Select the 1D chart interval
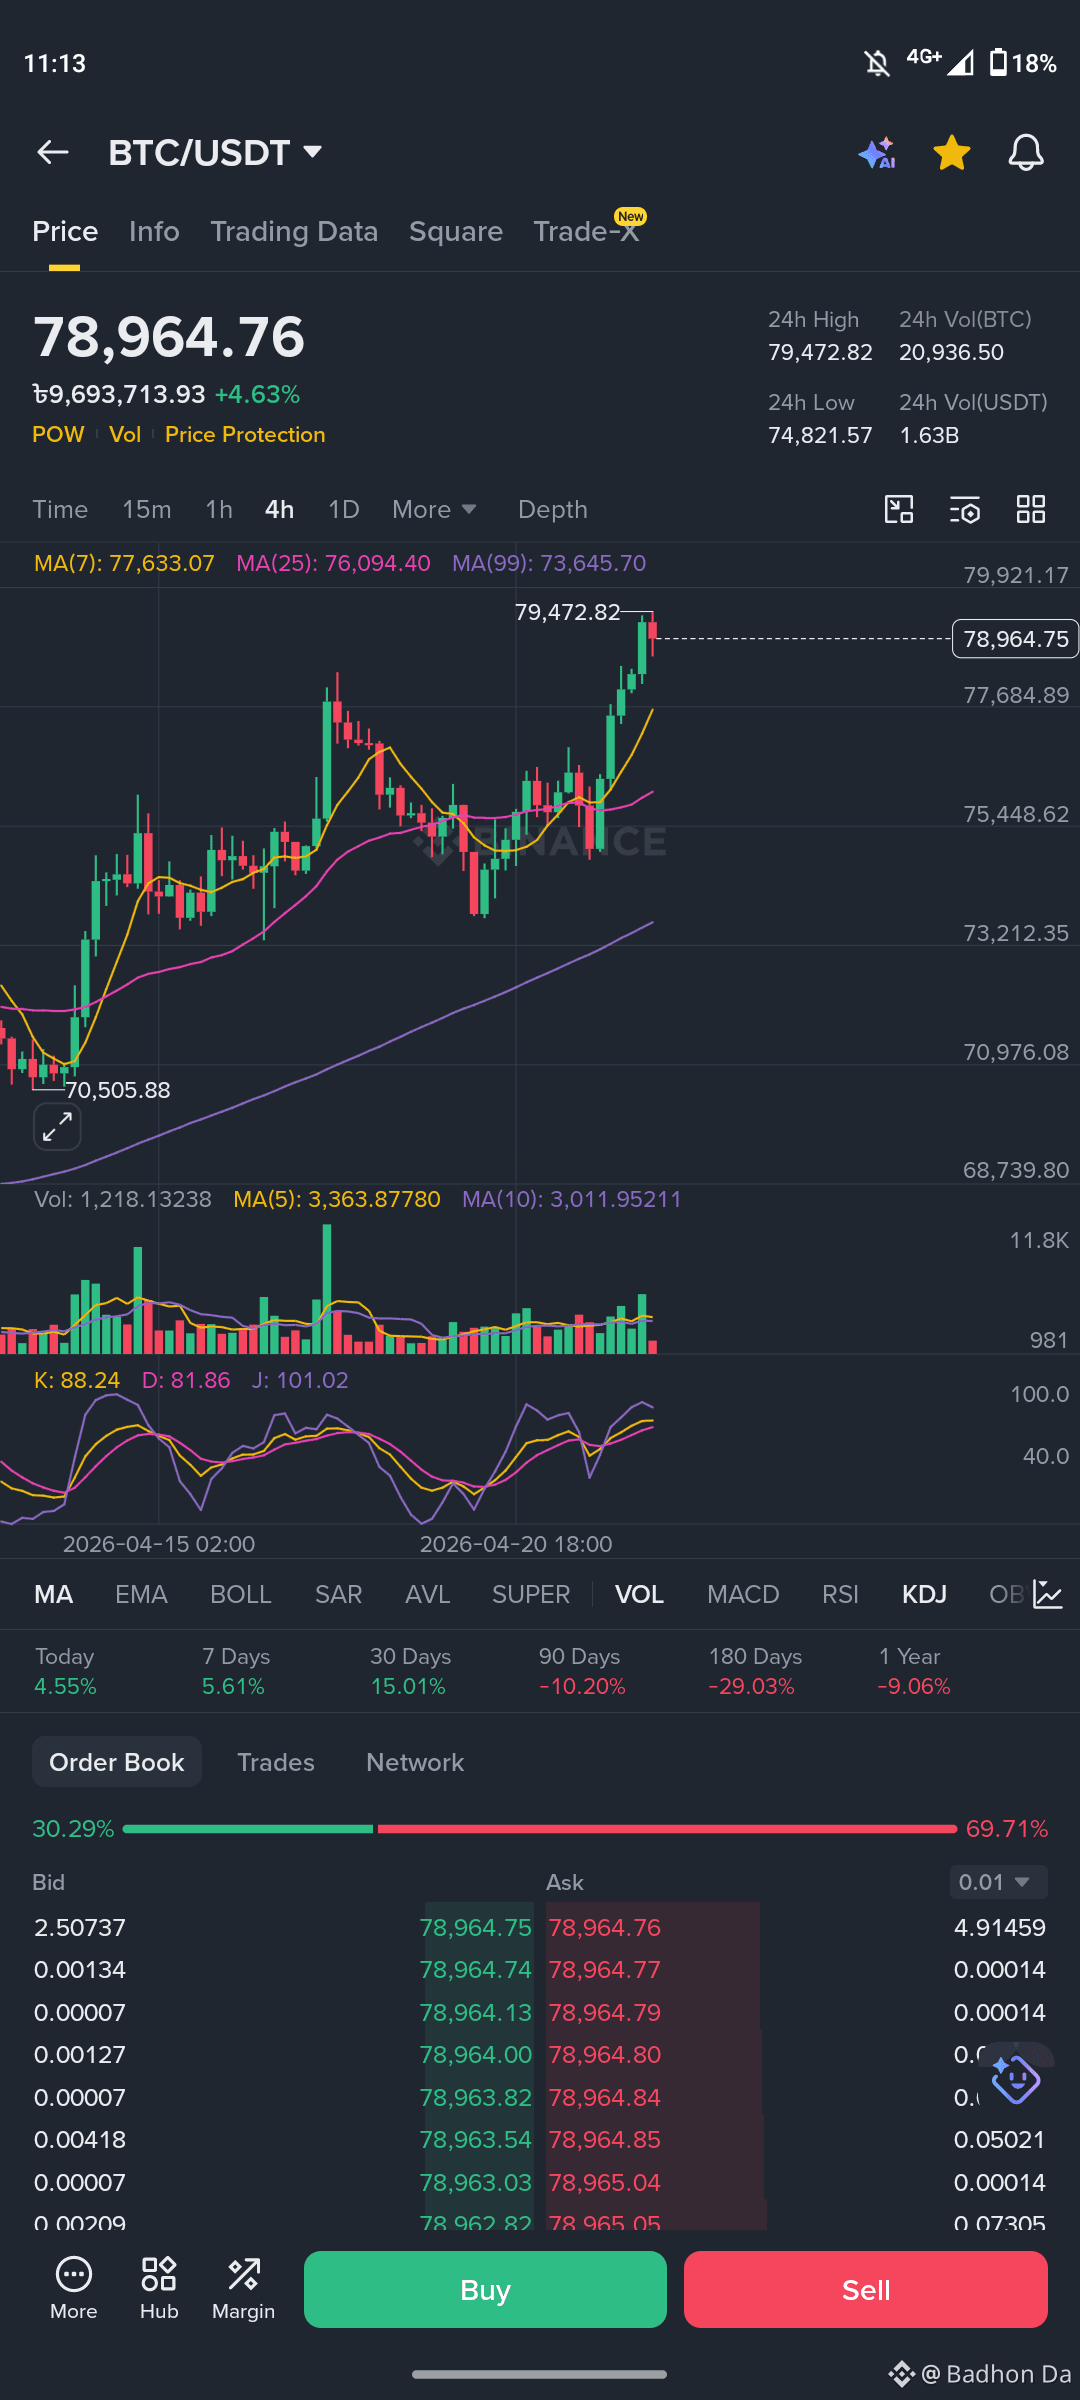 344,509
